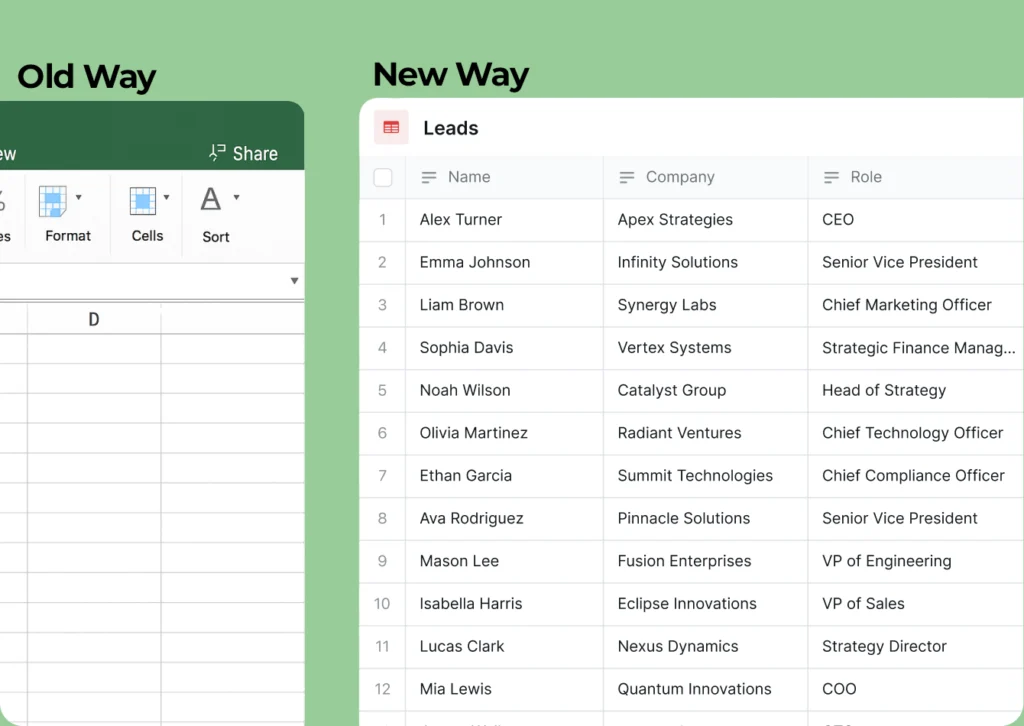
Task: Click the Company column header
Action: [680, 177]
